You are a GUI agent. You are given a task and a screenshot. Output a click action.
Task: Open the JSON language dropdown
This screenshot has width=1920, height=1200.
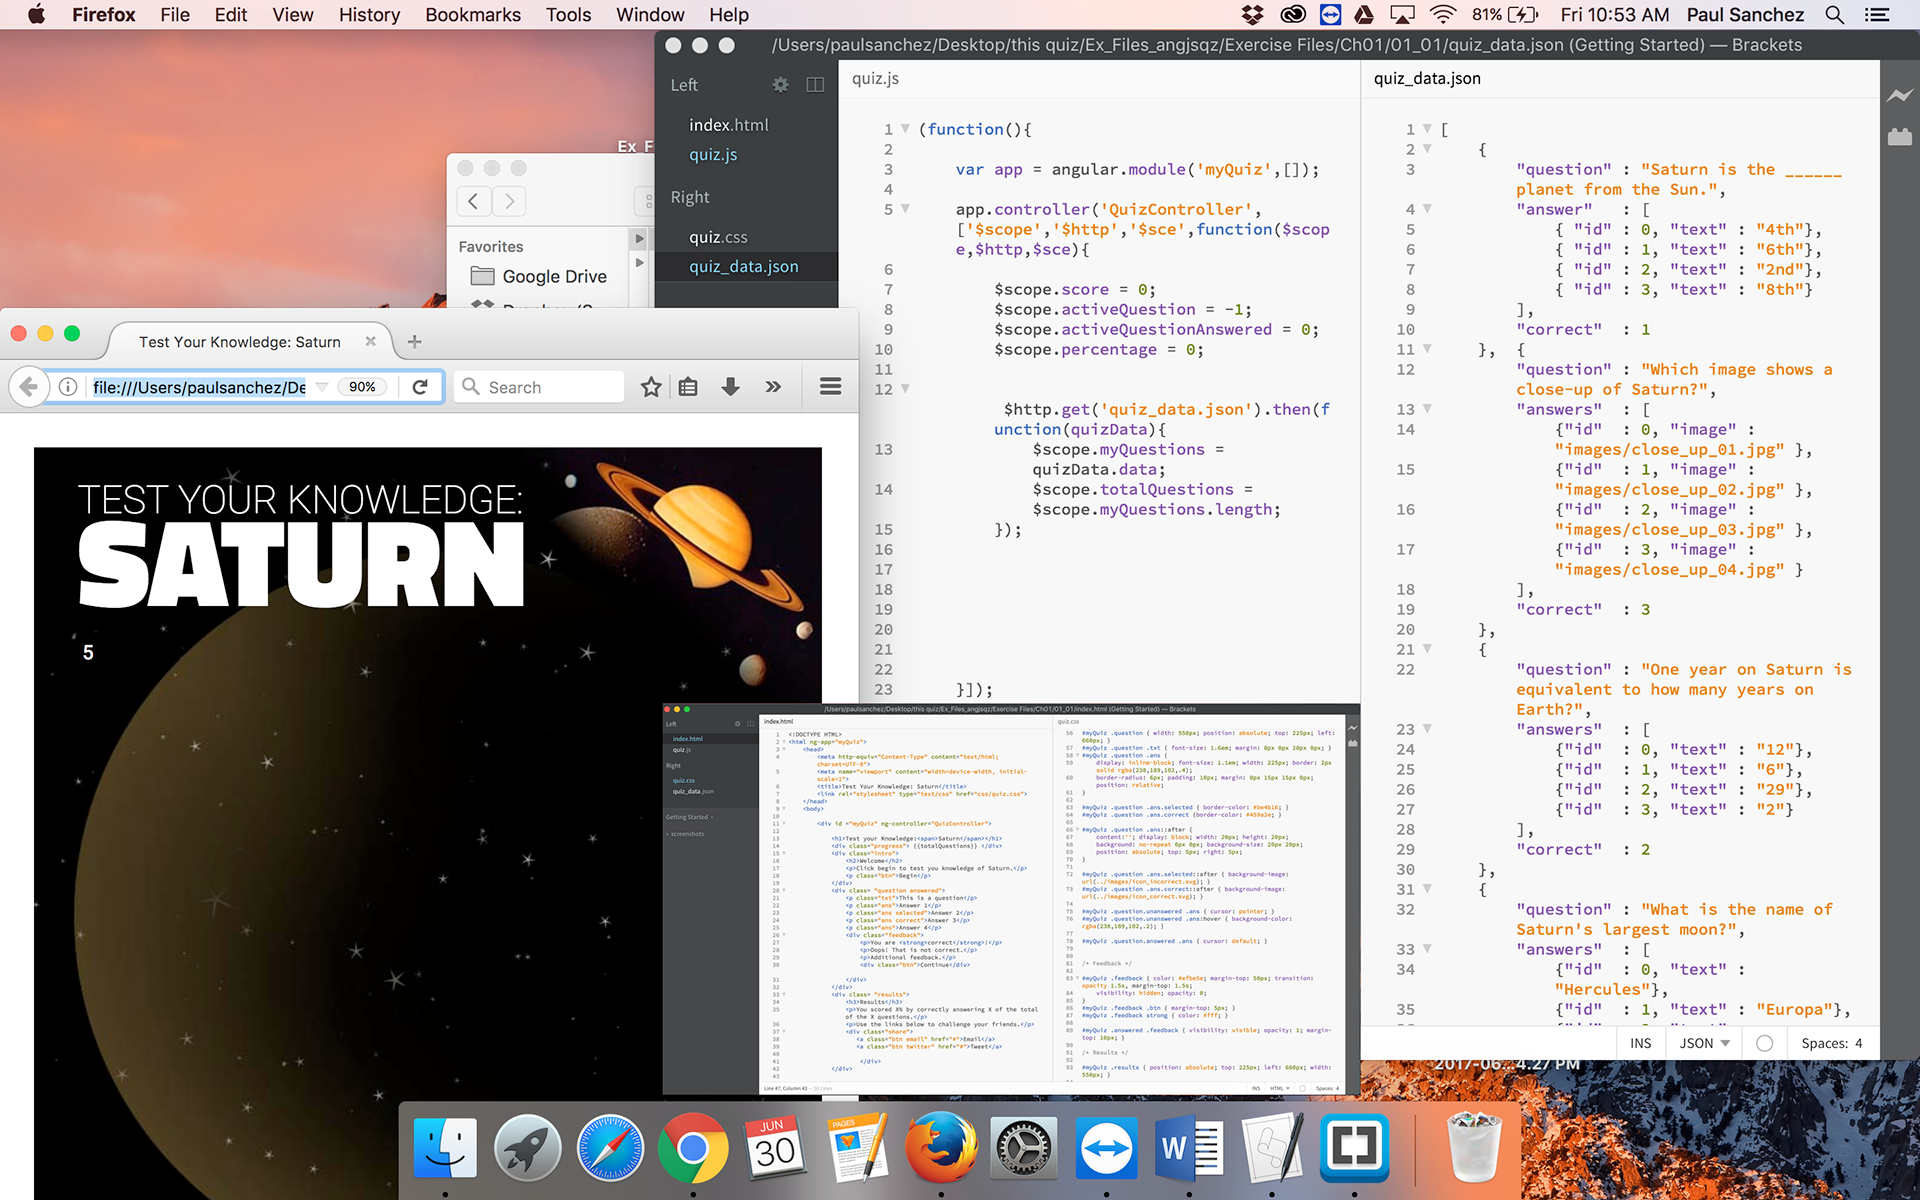[x=1704, y=1043]
